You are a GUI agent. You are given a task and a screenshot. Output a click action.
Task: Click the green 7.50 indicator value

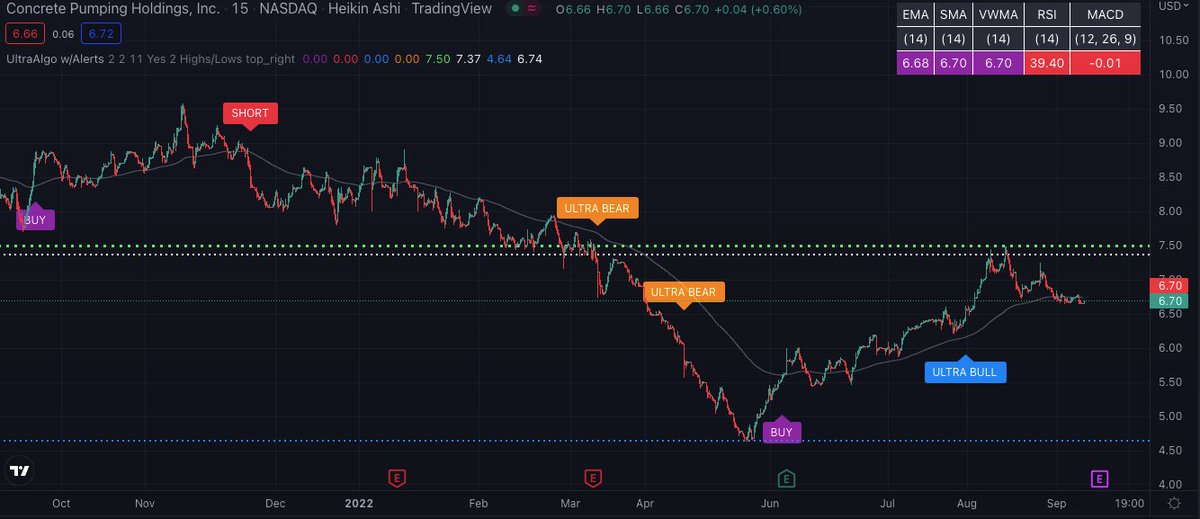point(437,59)
